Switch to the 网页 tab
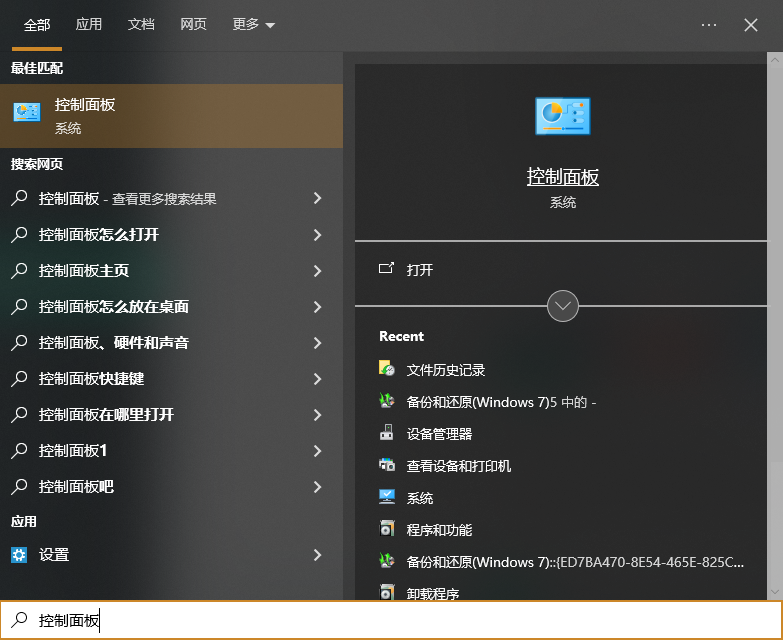The height and width of the screenshot is (640, 783). click(x=193, y=24)
